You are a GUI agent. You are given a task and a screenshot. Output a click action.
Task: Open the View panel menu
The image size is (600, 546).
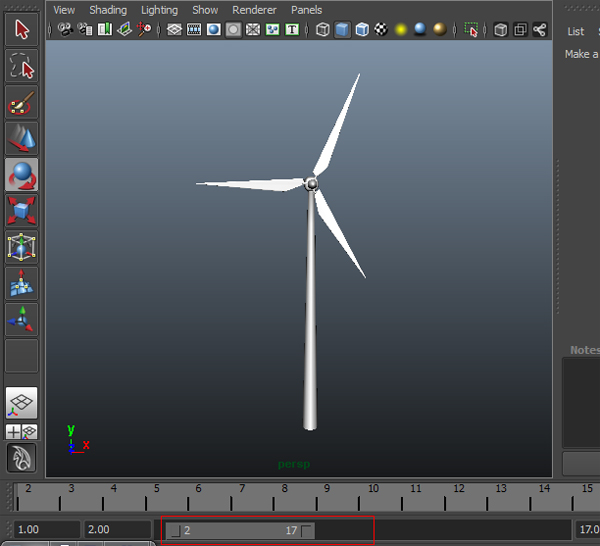click(x=64, y=10)
